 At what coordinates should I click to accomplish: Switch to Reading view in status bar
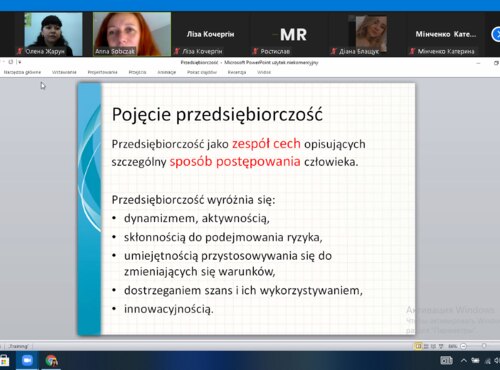(x=433, y=346)
